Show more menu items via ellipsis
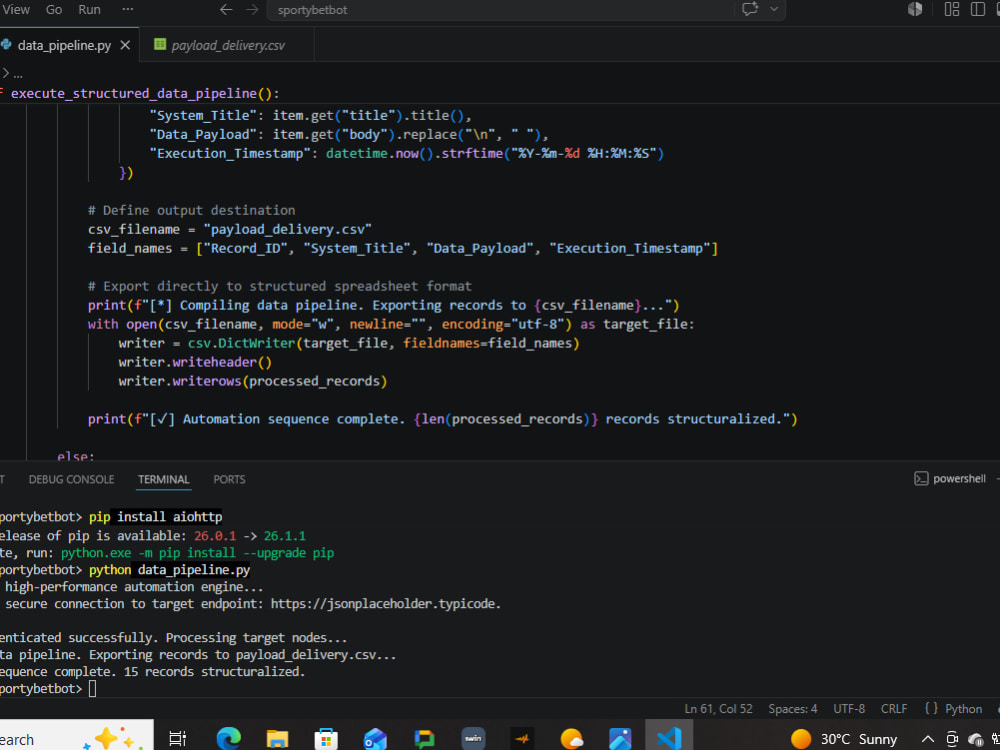This screenshot has height=750, width=1000. click(128, 10)
